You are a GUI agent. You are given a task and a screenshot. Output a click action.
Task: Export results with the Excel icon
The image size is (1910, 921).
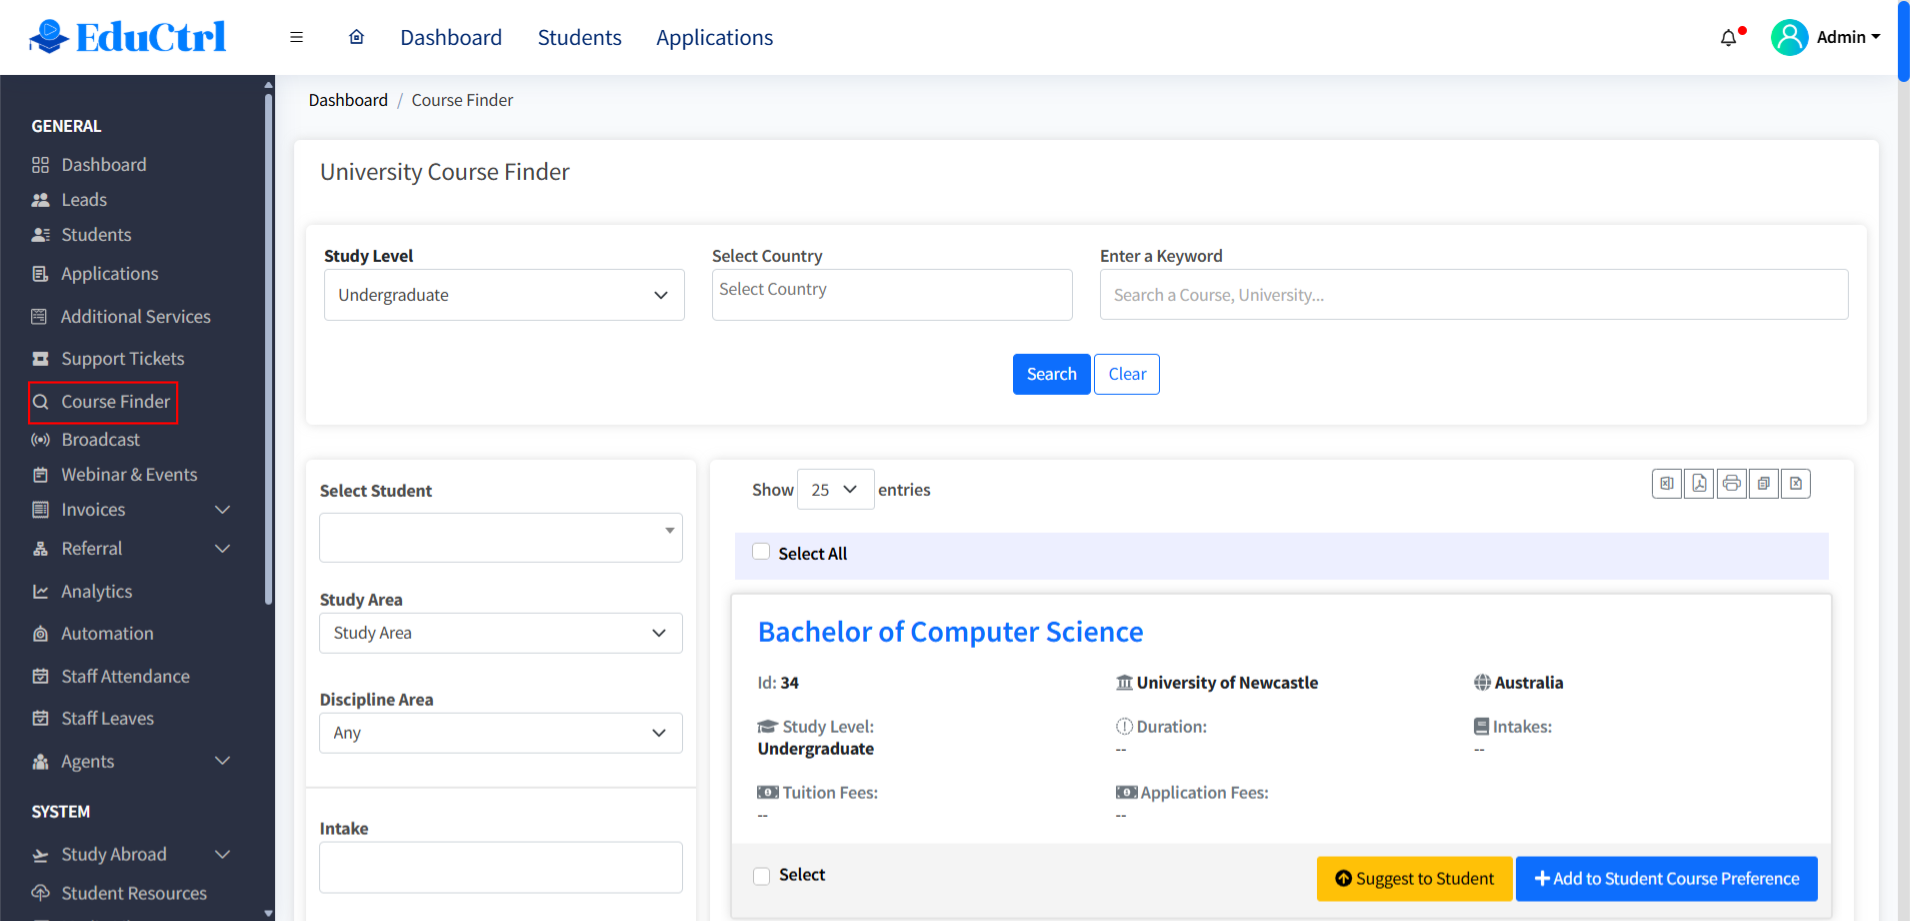(1666, 484)
